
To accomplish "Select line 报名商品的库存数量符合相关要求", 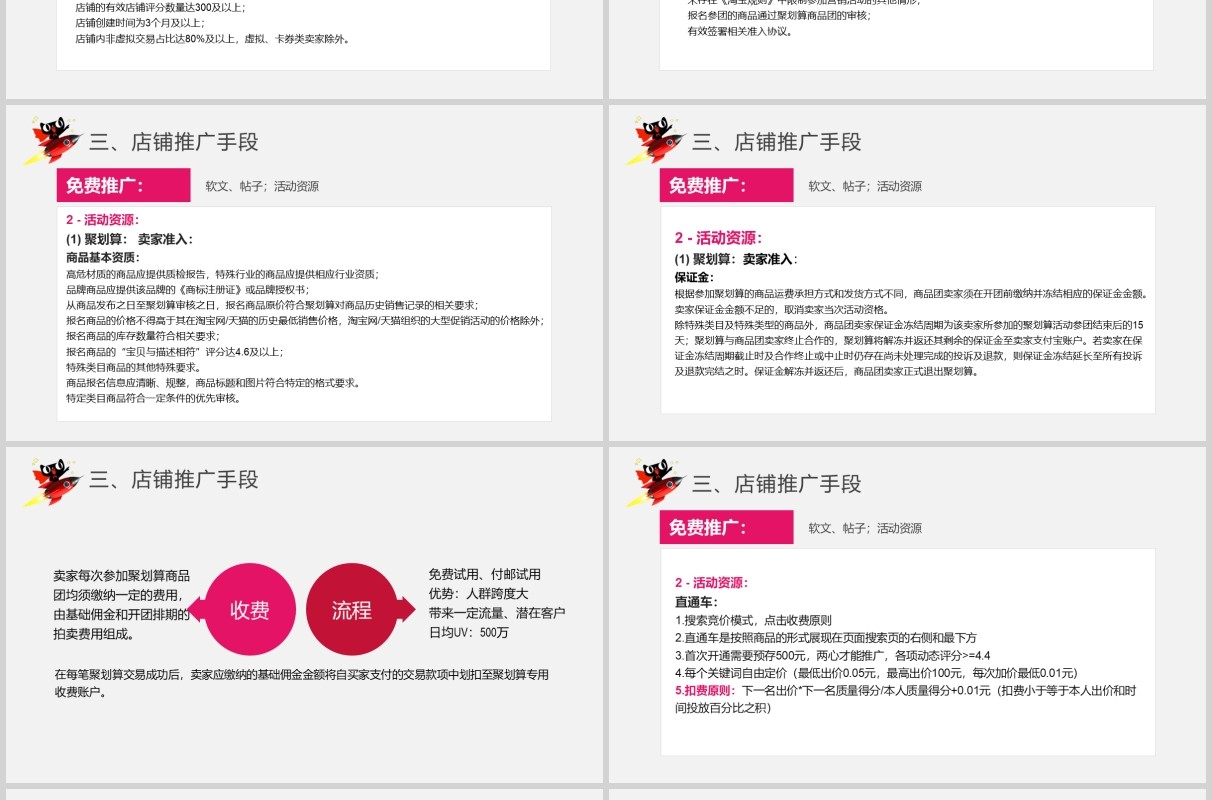I will point(142,336).
